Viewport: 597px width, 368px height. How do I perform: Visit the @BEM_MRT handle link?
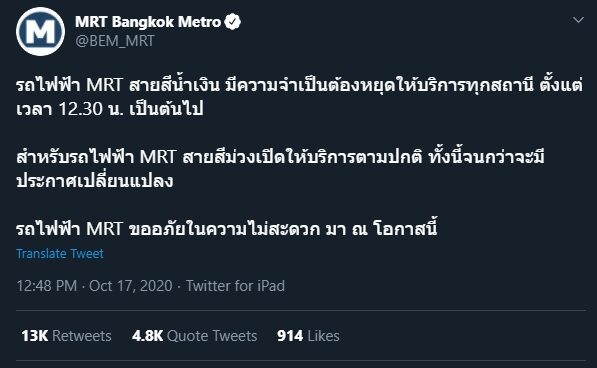pos(115,41)
